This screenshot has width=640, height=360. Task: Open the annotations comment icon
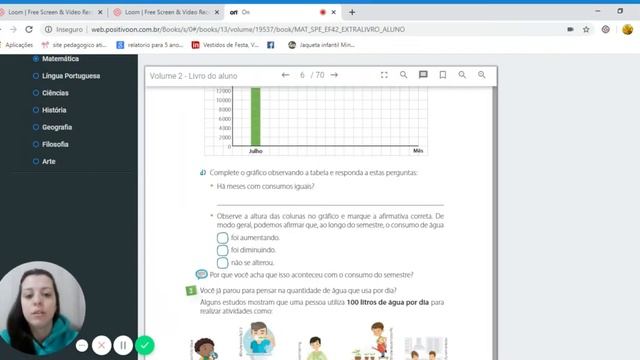pyautogui.click(x=423, y=75)
